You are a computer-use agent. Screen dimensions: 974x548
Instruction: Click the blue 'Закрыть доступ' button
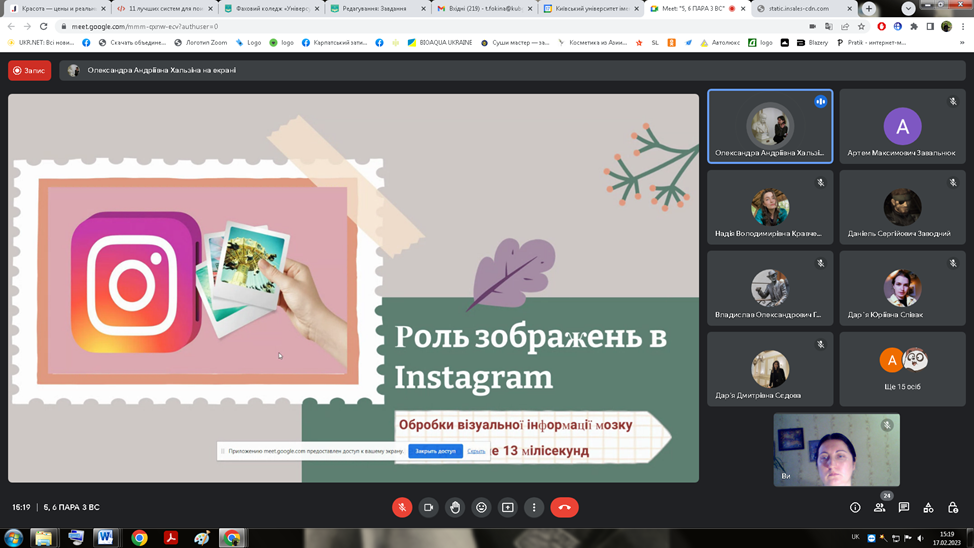pos(435,451)
